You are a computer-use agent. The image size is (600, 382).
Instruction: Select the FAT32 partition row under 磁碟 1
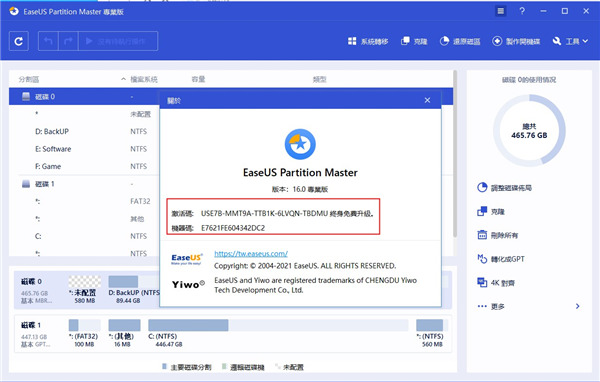[84, 201]
